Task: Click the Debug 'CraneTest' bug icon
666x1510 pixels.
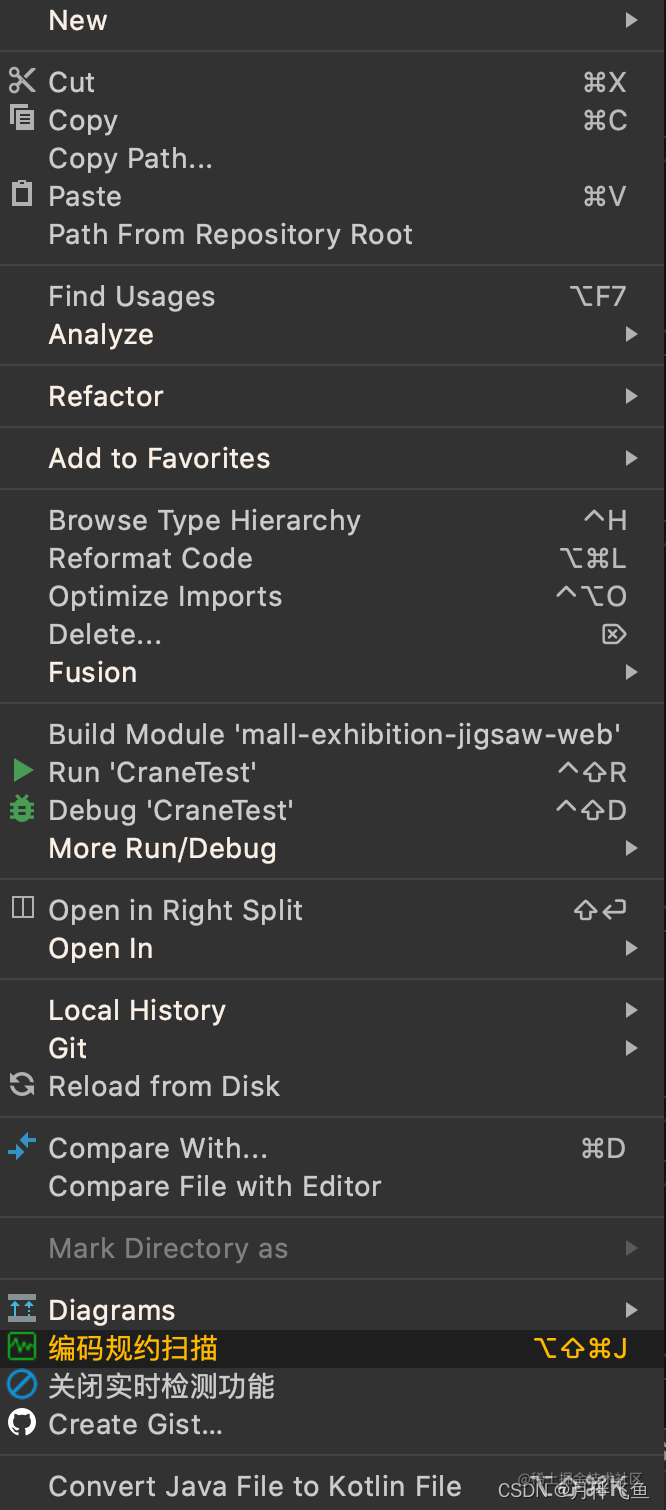Action: pos(22,808)
